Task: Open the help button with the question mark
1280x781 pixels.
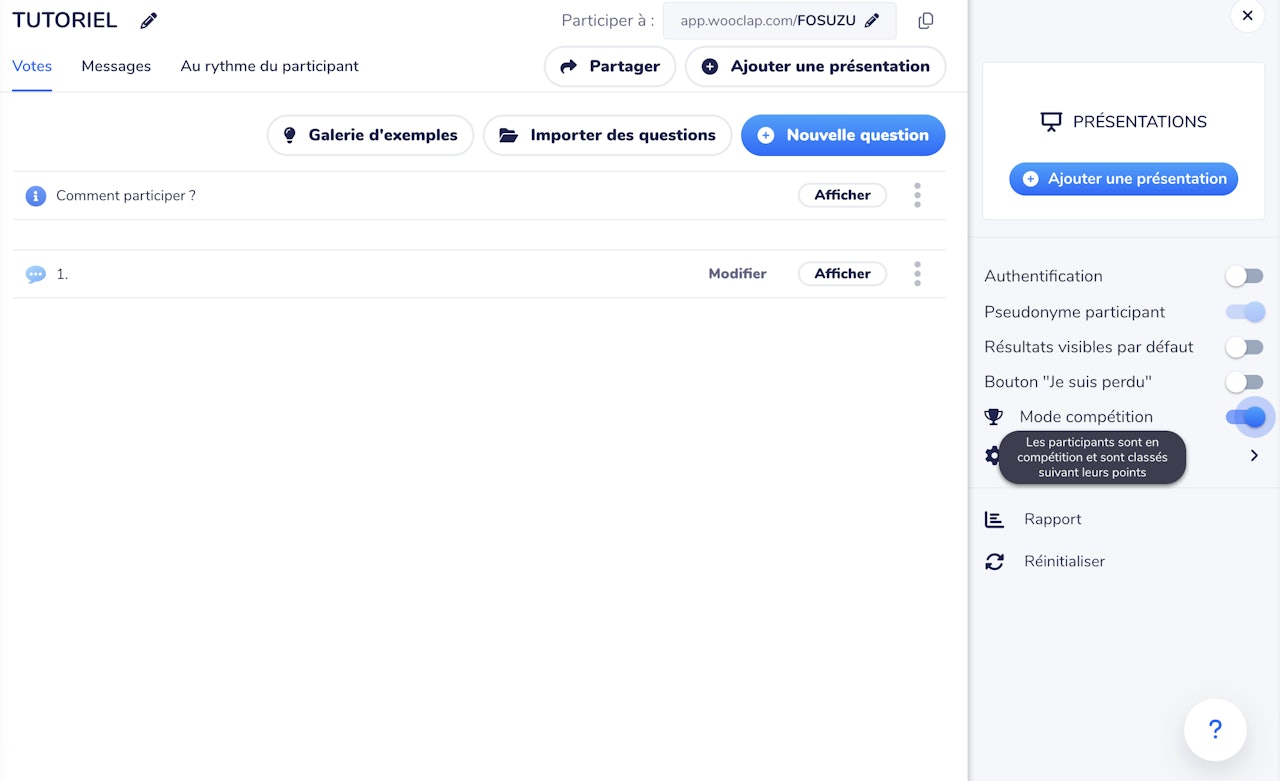Action: pyautogui.click(x=1215, y=730)
